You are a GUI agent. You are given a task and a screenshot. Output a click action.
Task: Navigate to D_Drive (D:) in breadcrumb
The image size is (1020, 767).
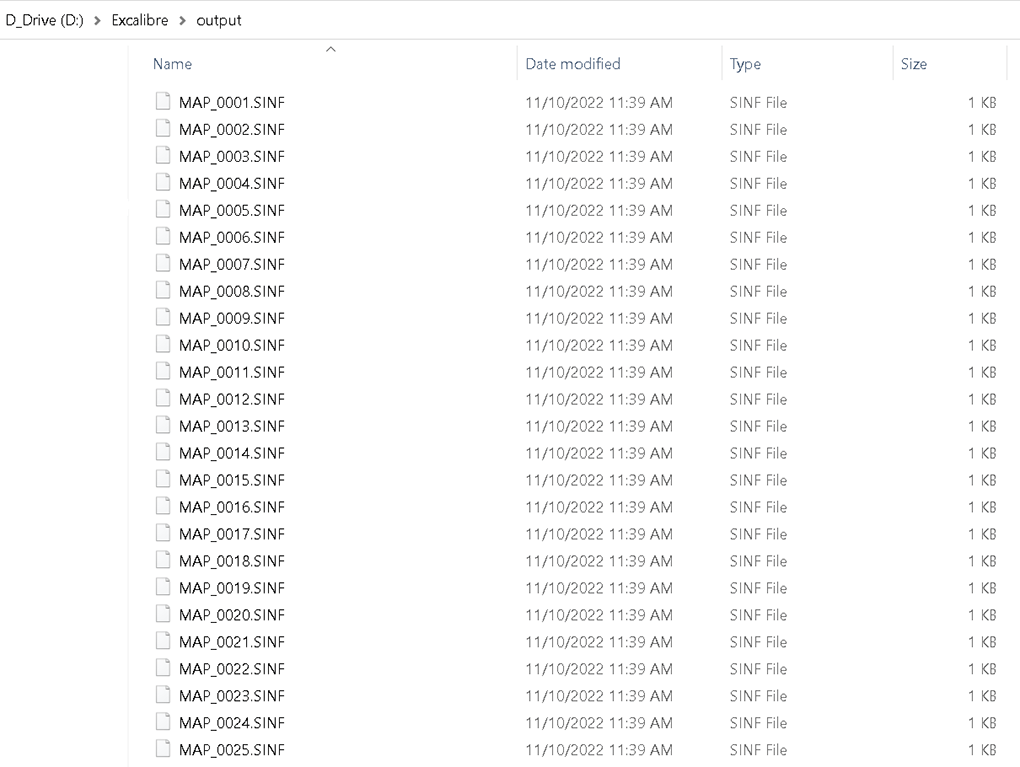click(44, 20)
